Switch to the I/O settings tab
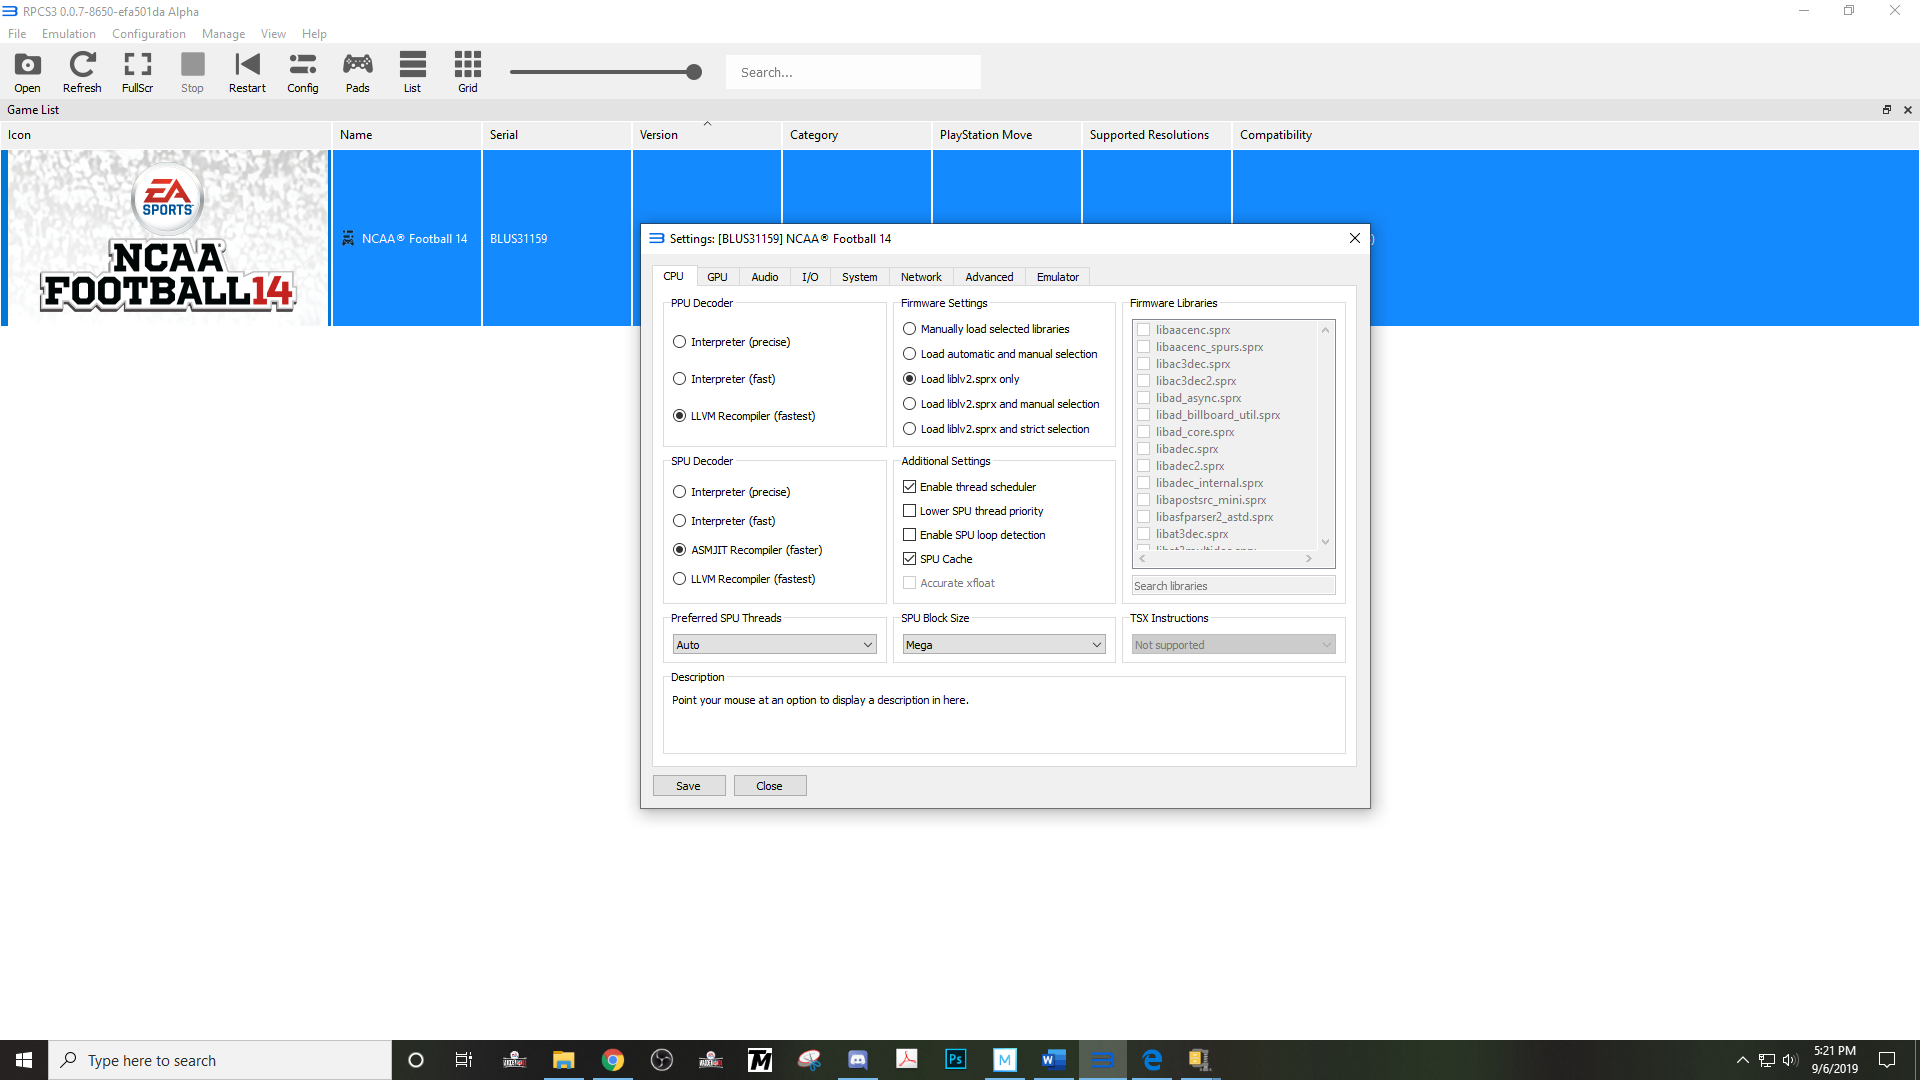This screenshot has height=1080, width=1920. [x=810, y=277]
